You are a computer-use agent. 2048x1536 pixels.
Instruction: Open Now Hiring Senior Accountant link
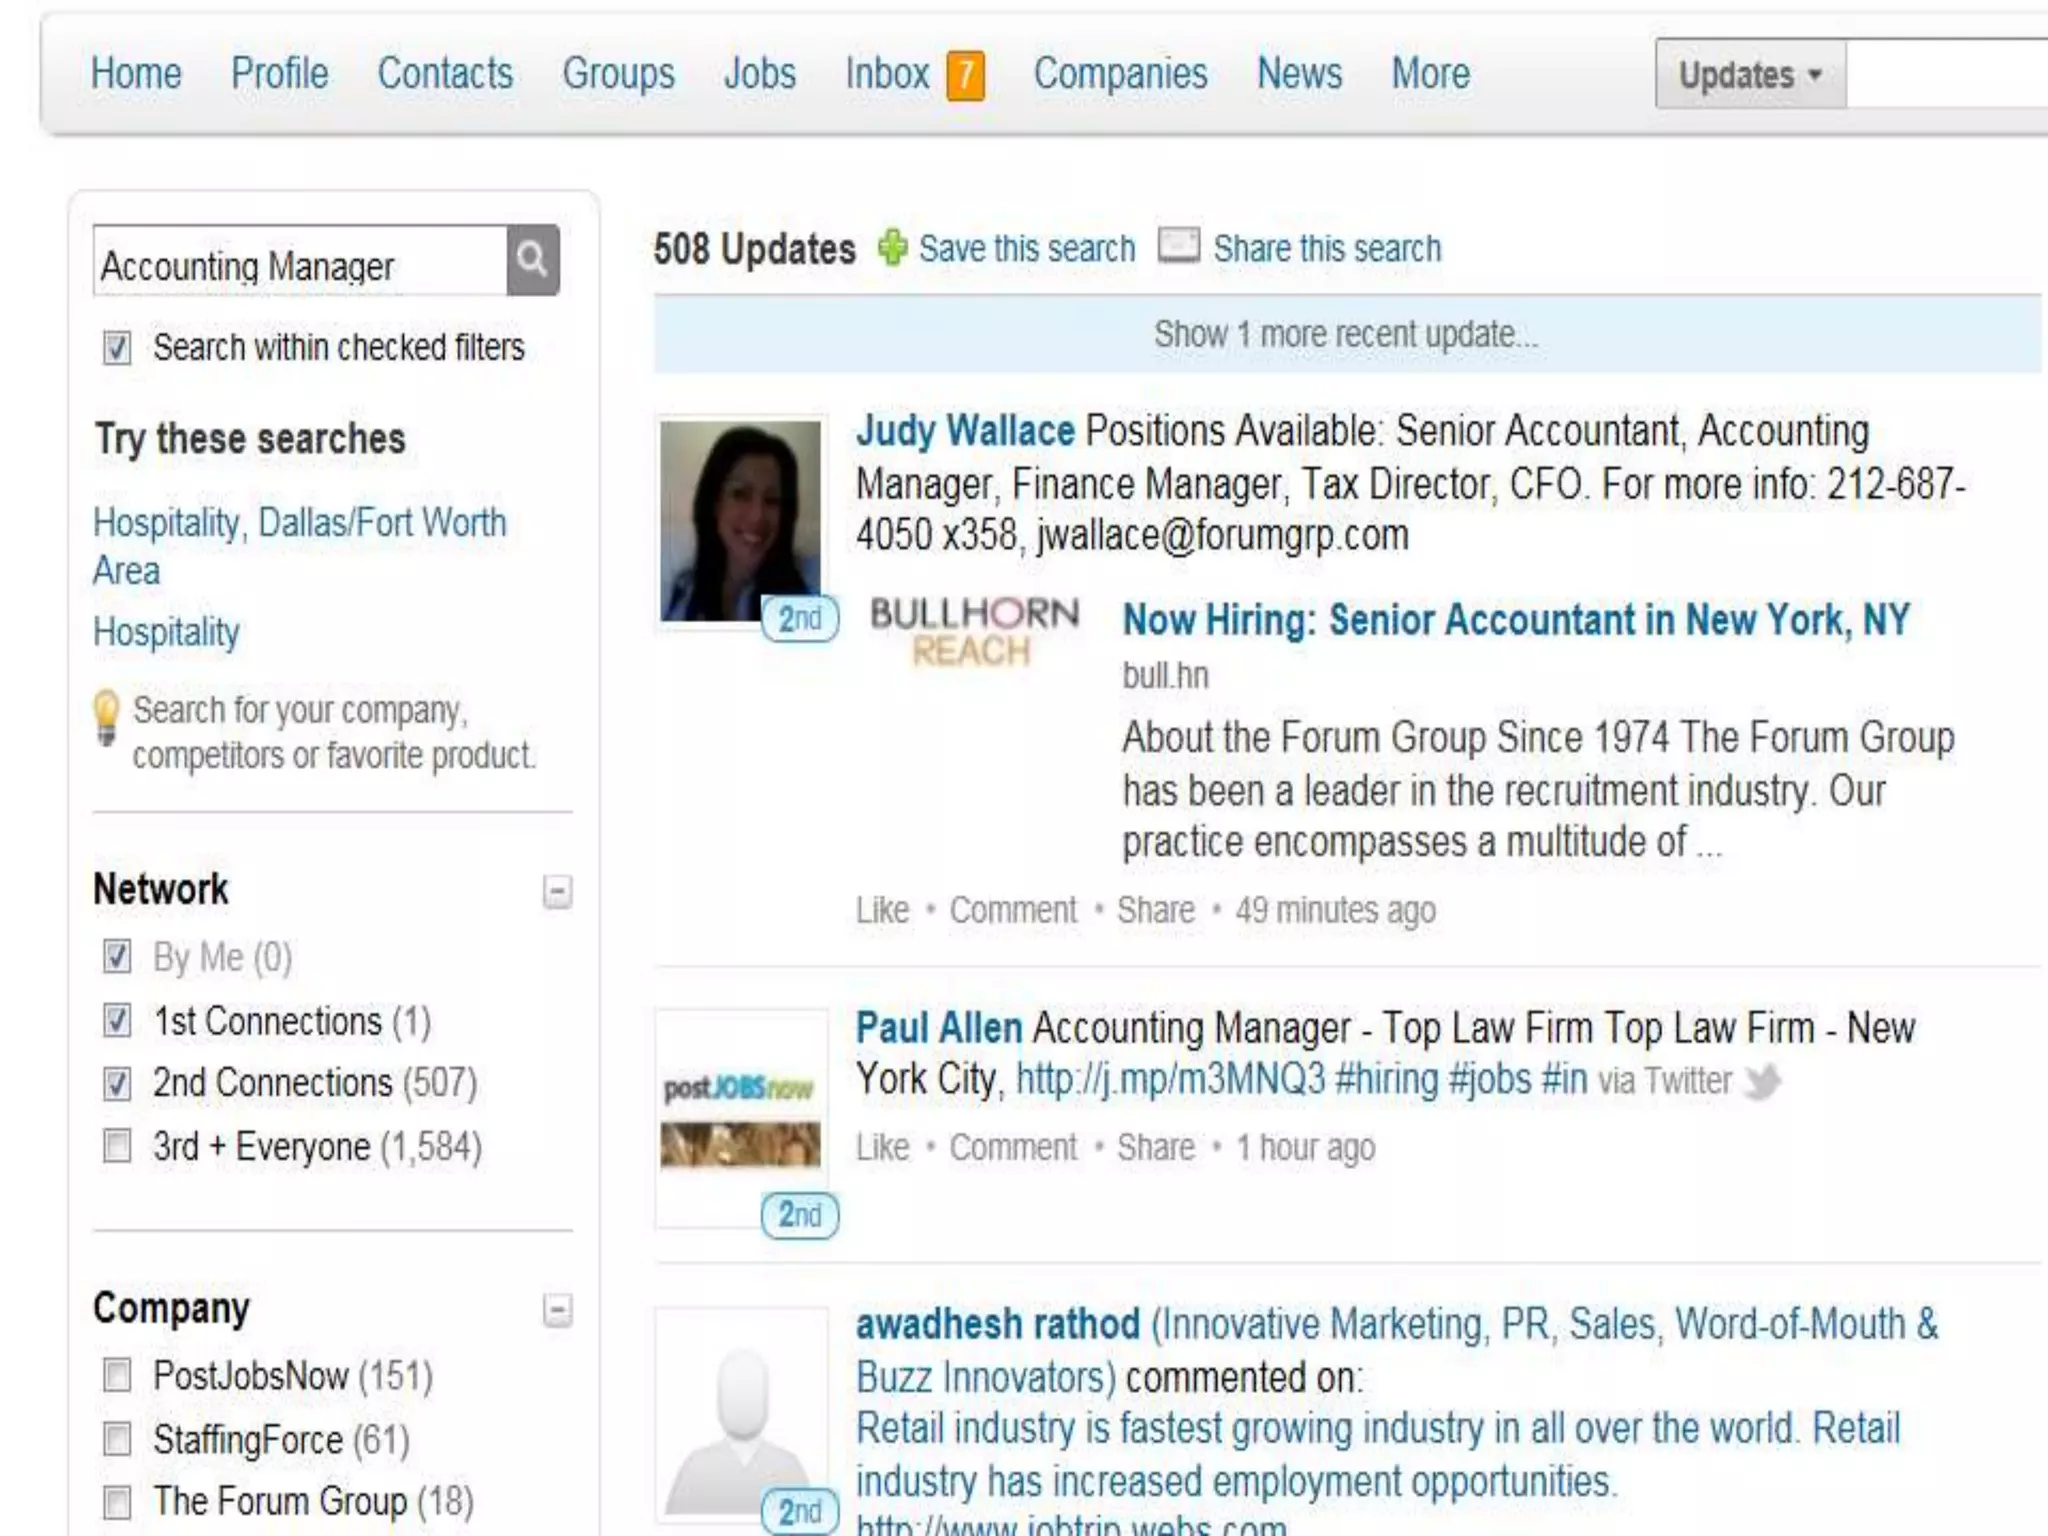coord(1515,620)
